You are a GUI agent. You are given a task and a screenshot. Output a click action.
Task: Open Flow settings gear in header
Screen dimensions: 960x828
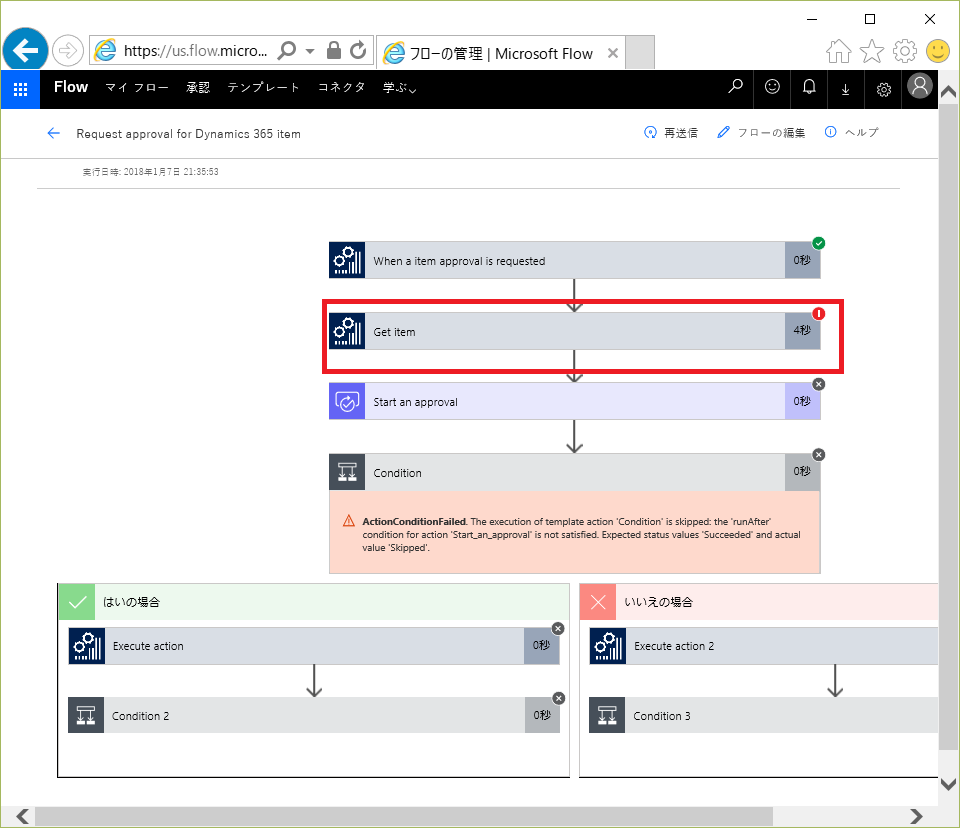[x=883, y=89]
